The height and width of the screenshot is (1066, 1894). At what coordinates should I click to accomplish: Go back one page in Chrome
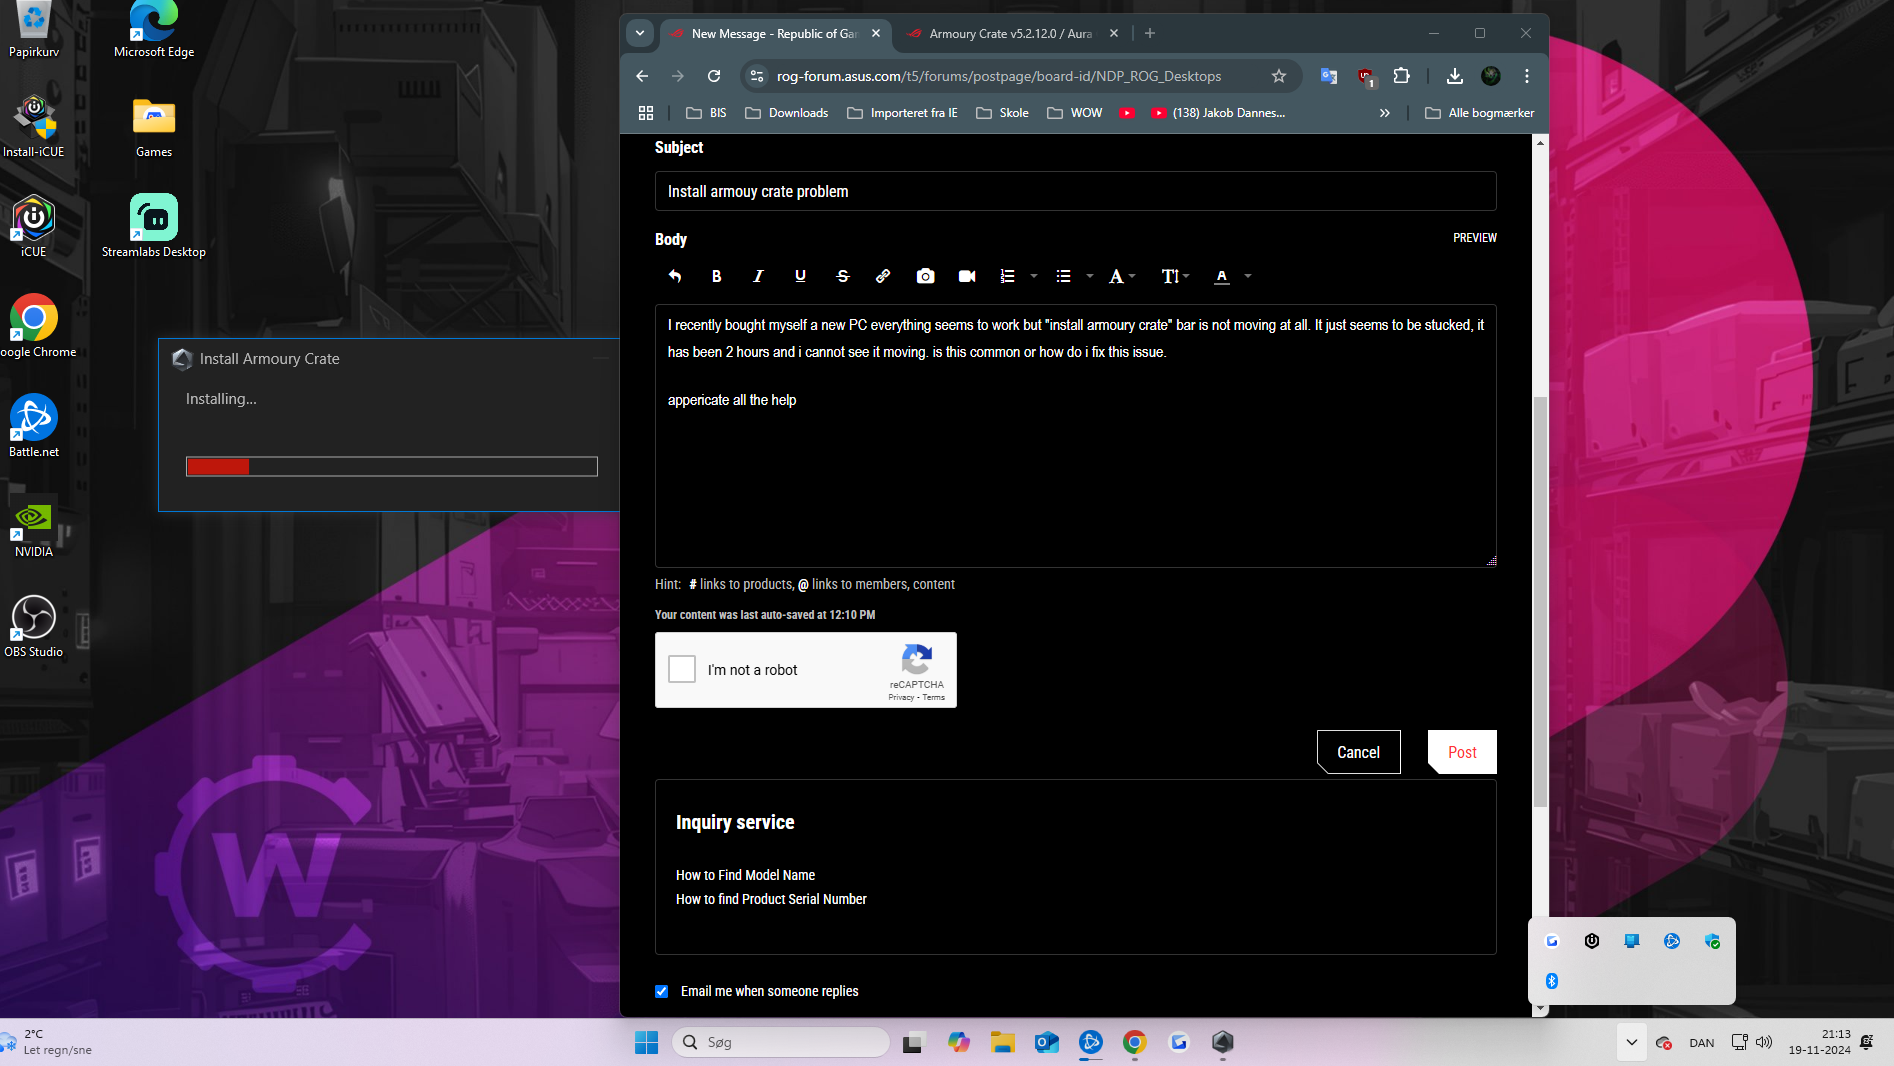point(642,76)
